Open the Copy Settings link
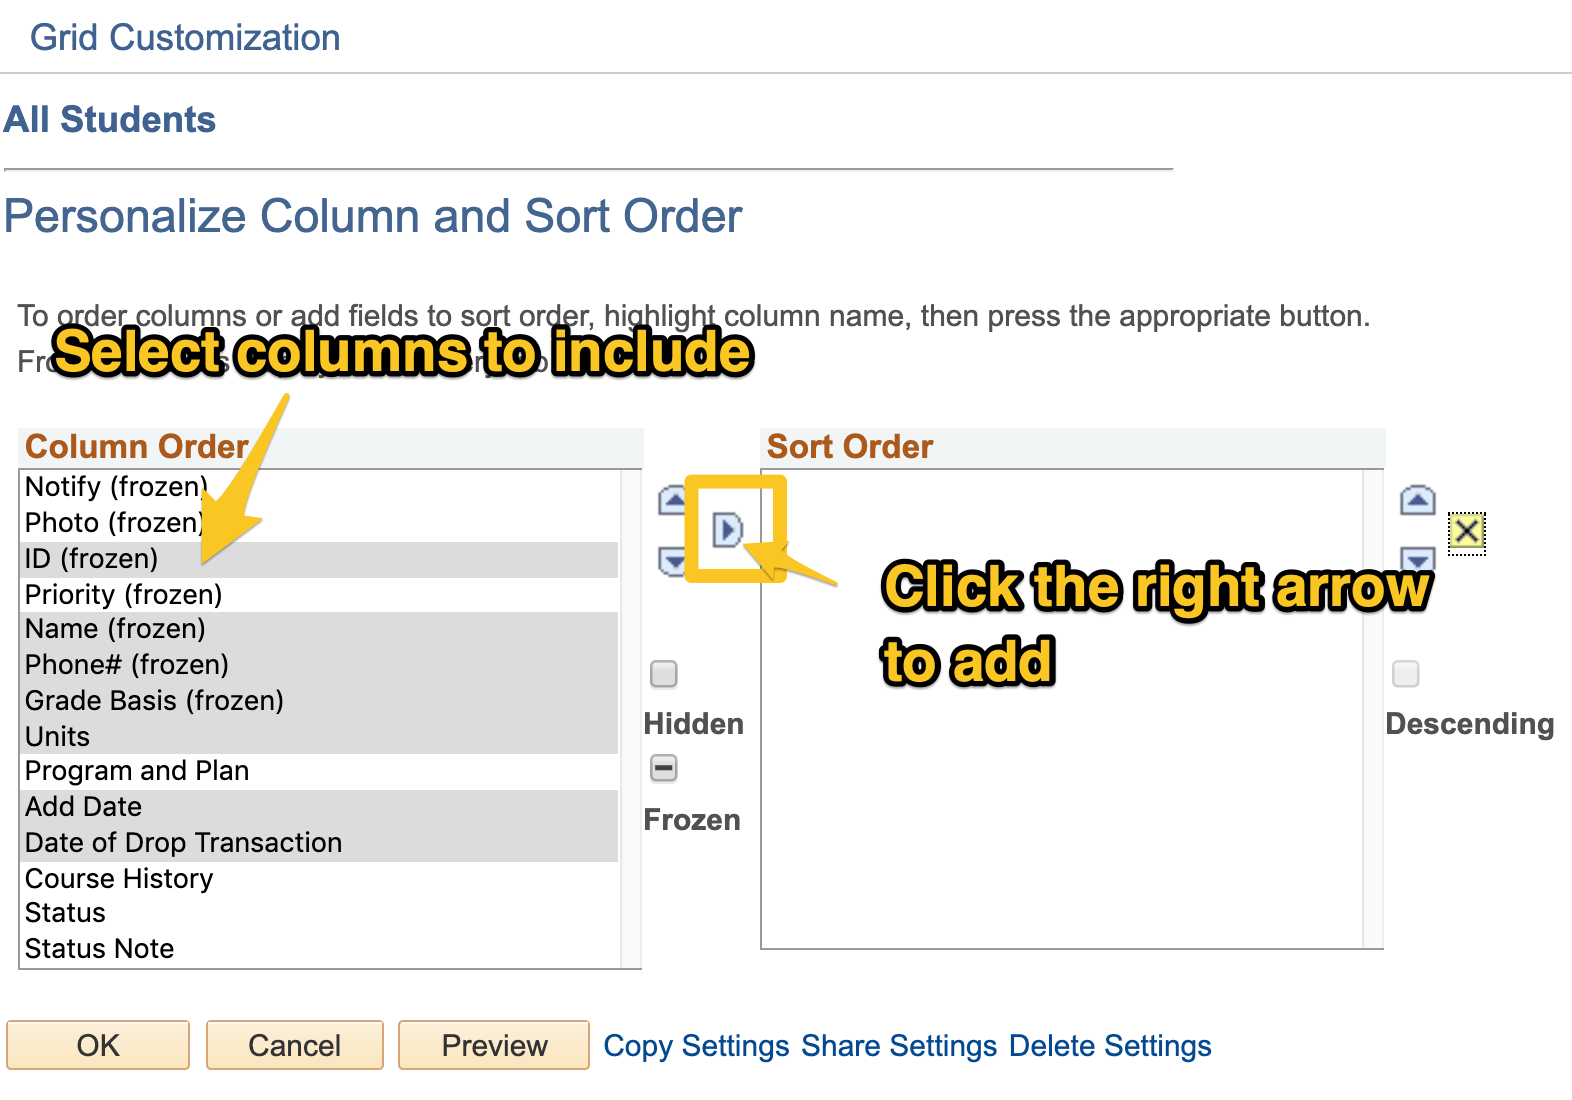Screen dimensions: 1572x1100 point(696,1046)
